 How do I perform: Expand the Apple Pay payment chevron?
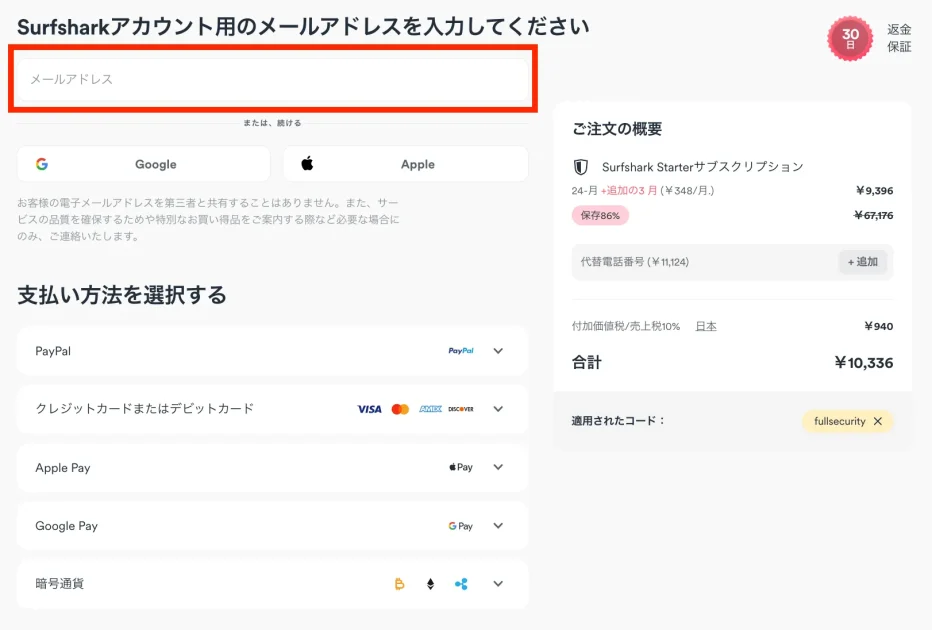click(498, 467)
